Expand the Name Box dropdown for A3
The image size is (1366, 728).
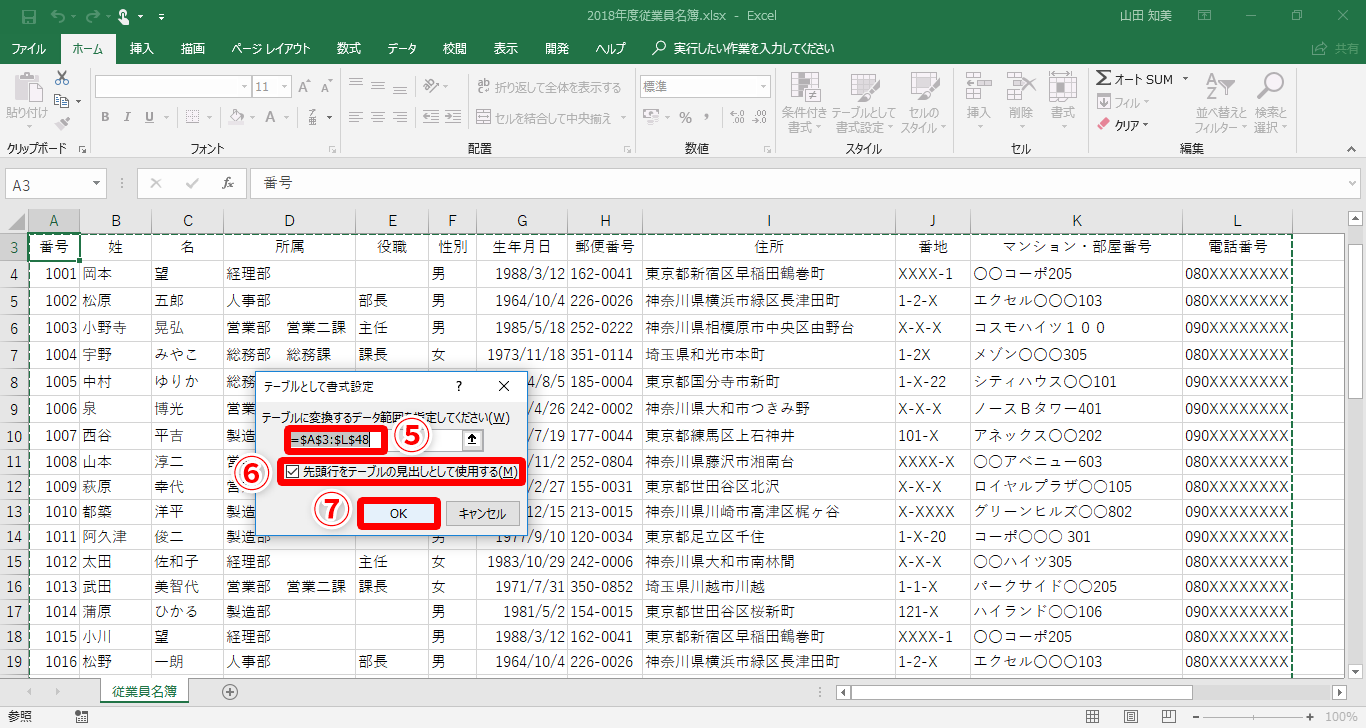(x=97, y=183)
